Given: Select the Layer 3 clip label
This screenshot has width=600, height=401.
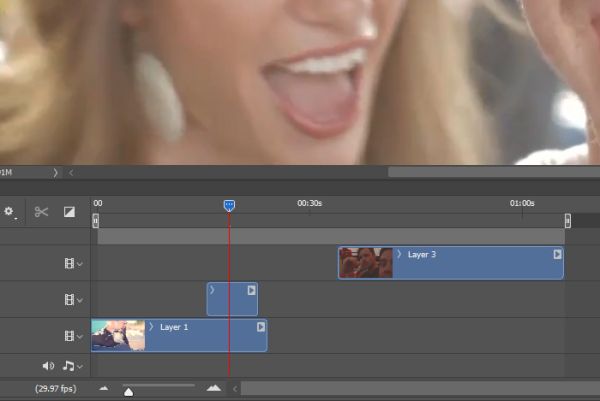Looking at the screenshot, I should [x=422, y=254].
